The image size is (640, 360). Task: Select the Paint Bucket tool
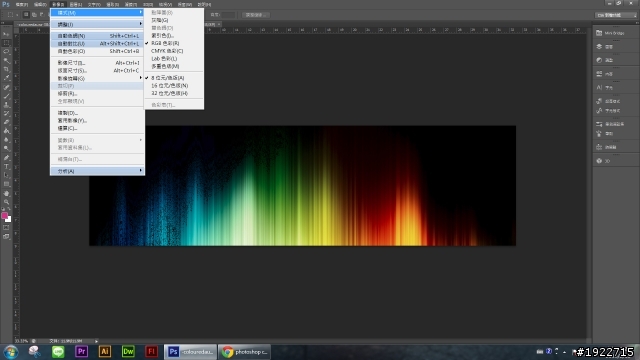(7, 131)
